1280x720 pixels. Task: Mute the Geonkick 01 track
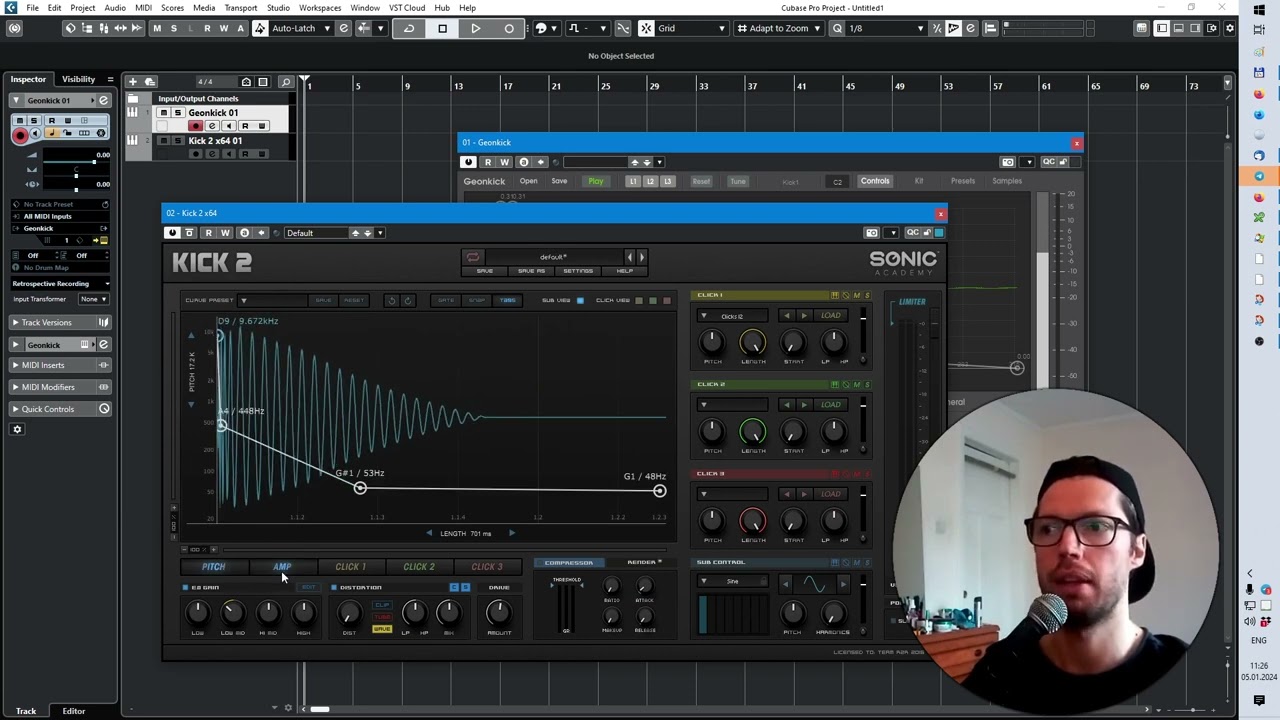(164, 113)
